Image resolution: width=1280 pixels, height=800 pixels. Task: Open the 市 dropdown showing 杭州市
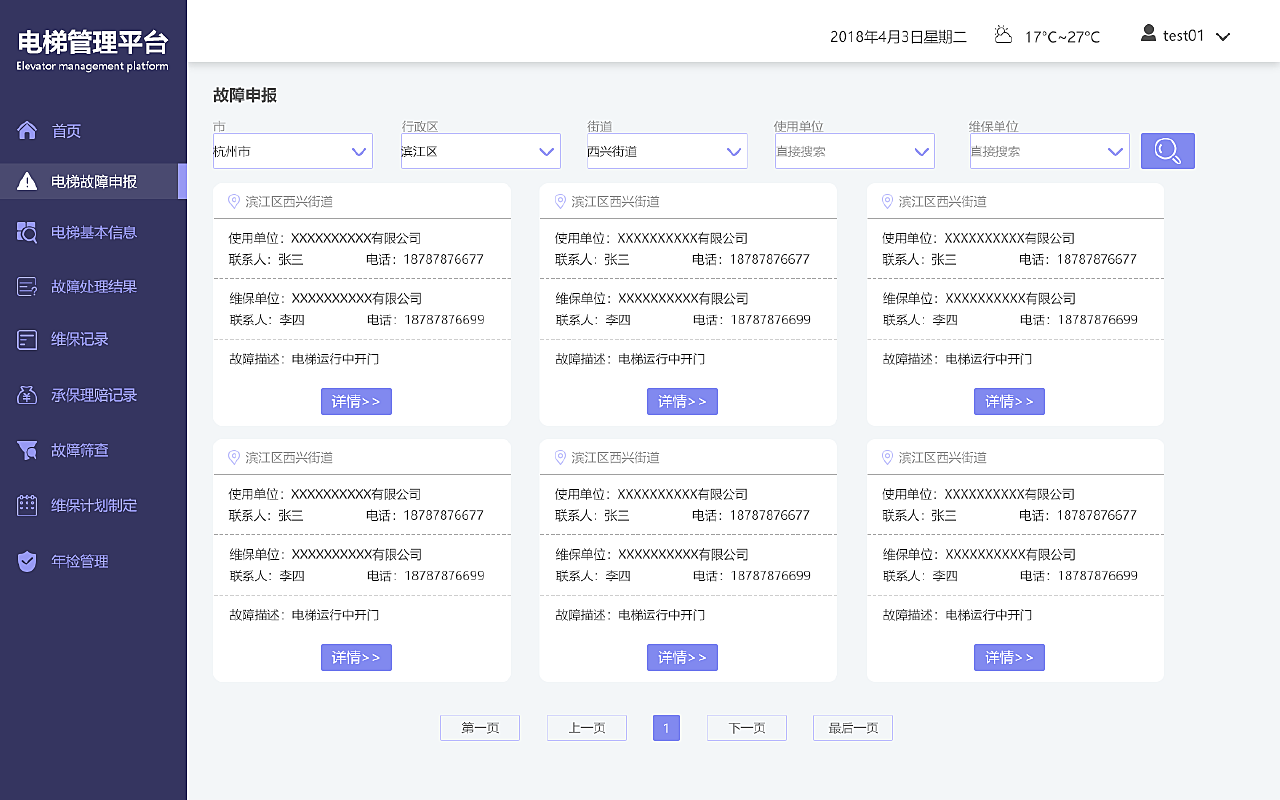[x=292, y=151]
